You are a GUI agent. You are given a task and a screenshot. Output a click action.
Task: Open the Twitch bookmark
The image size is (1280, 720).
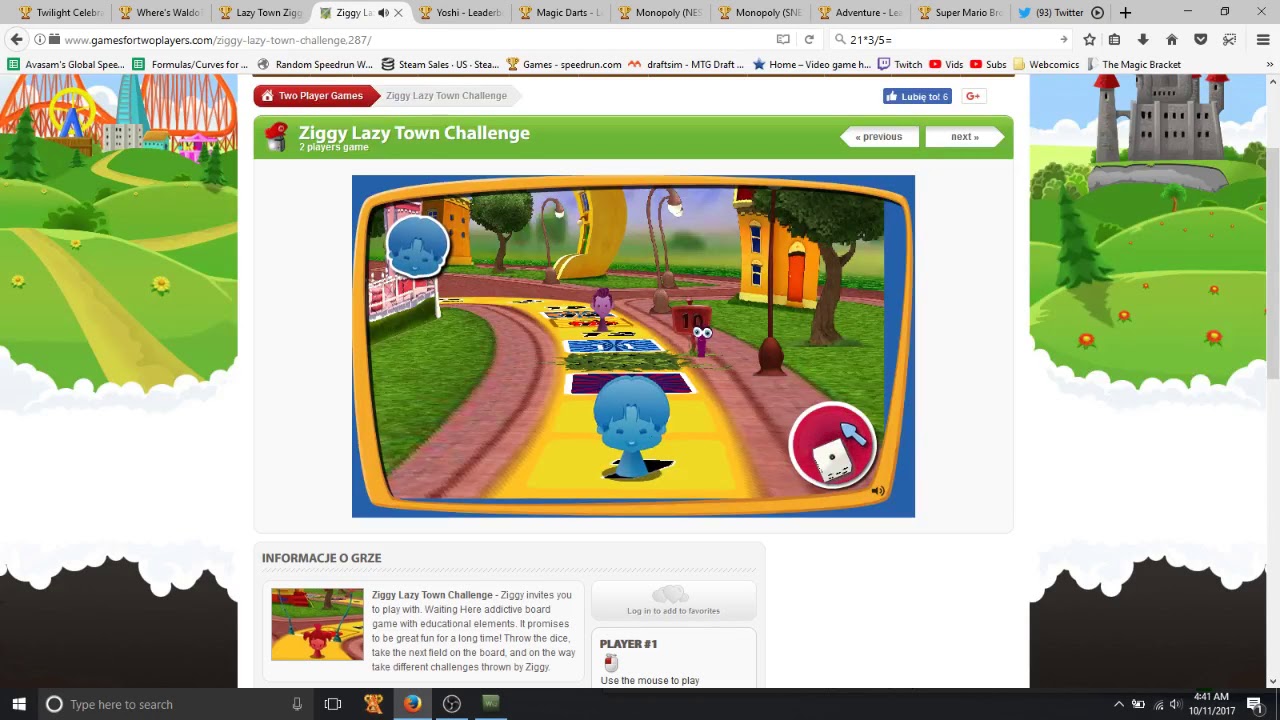900,64
